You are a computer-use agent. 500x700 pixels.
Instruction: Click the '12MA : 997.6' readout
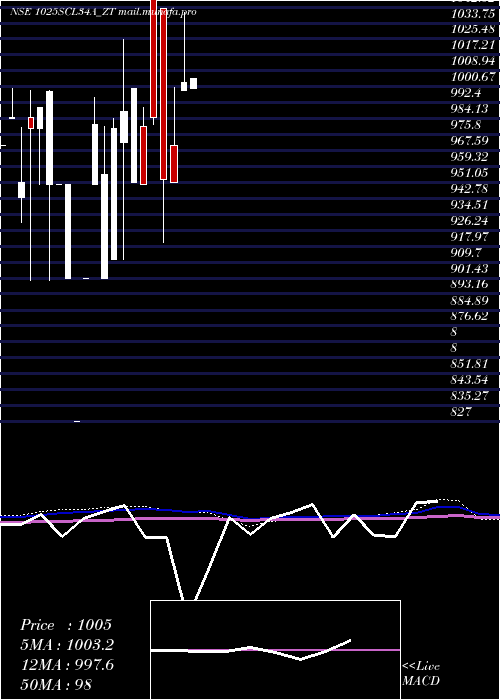point(67,665)
